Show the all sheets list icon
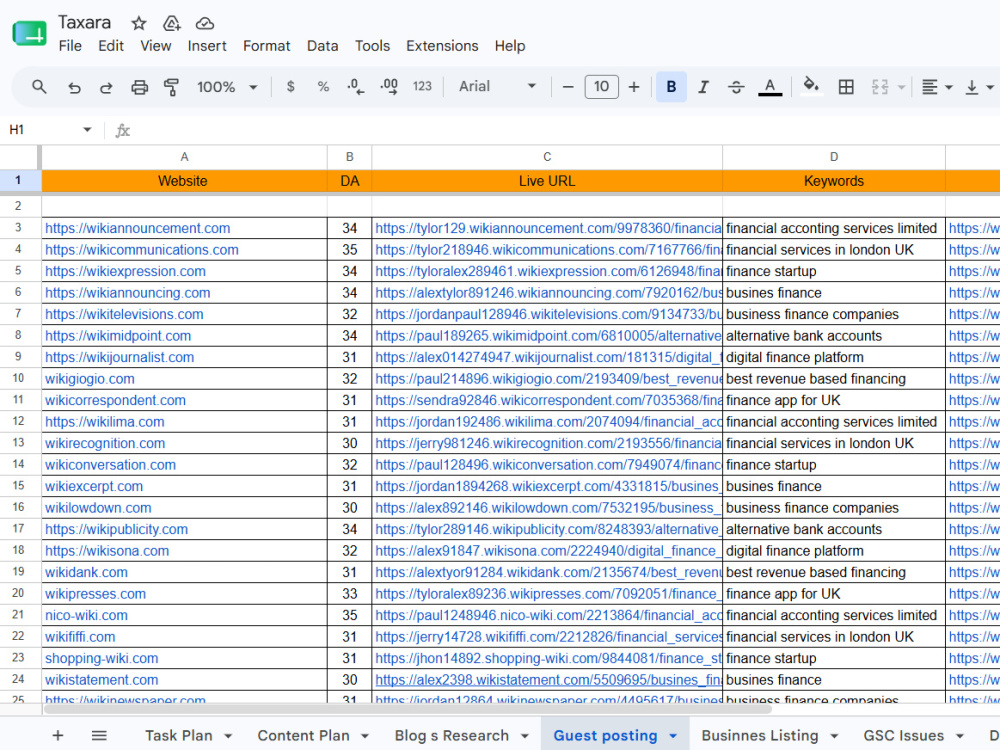1000x750 pixels. (99, 735)
